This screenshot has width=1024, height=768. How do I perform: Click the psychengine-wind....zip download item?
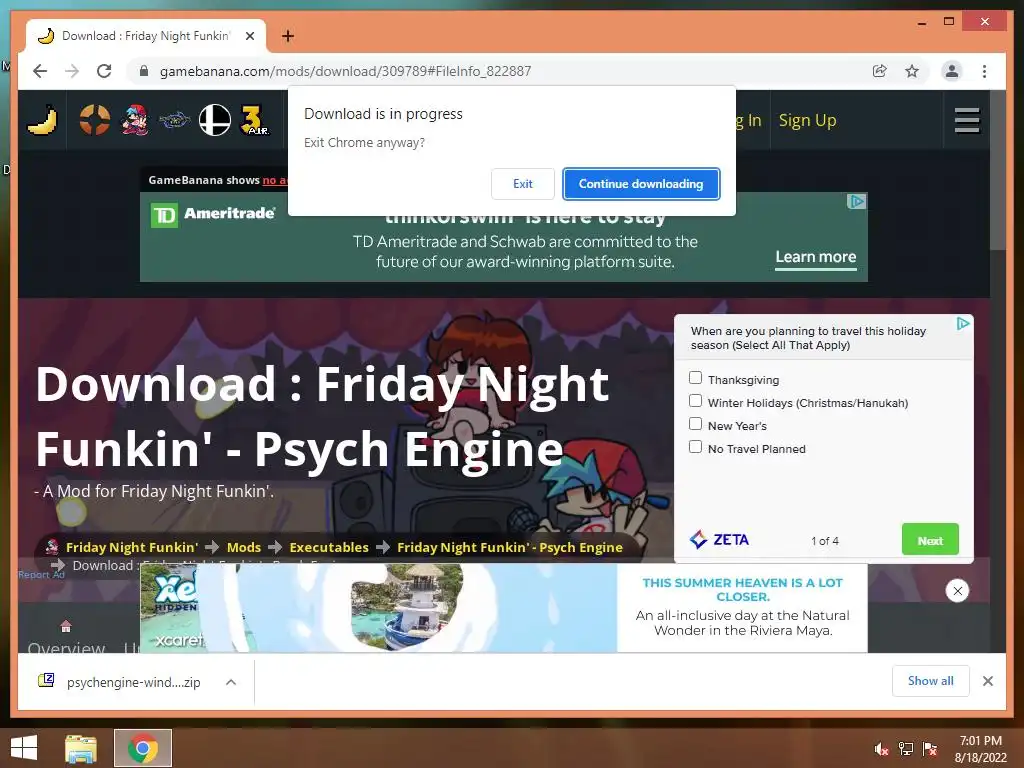coord(134,682)
